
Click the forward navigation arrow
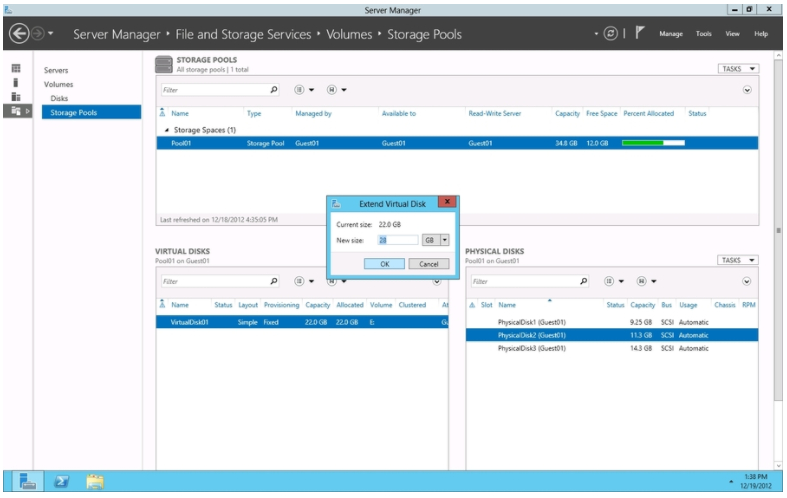[x=38, y=34]
